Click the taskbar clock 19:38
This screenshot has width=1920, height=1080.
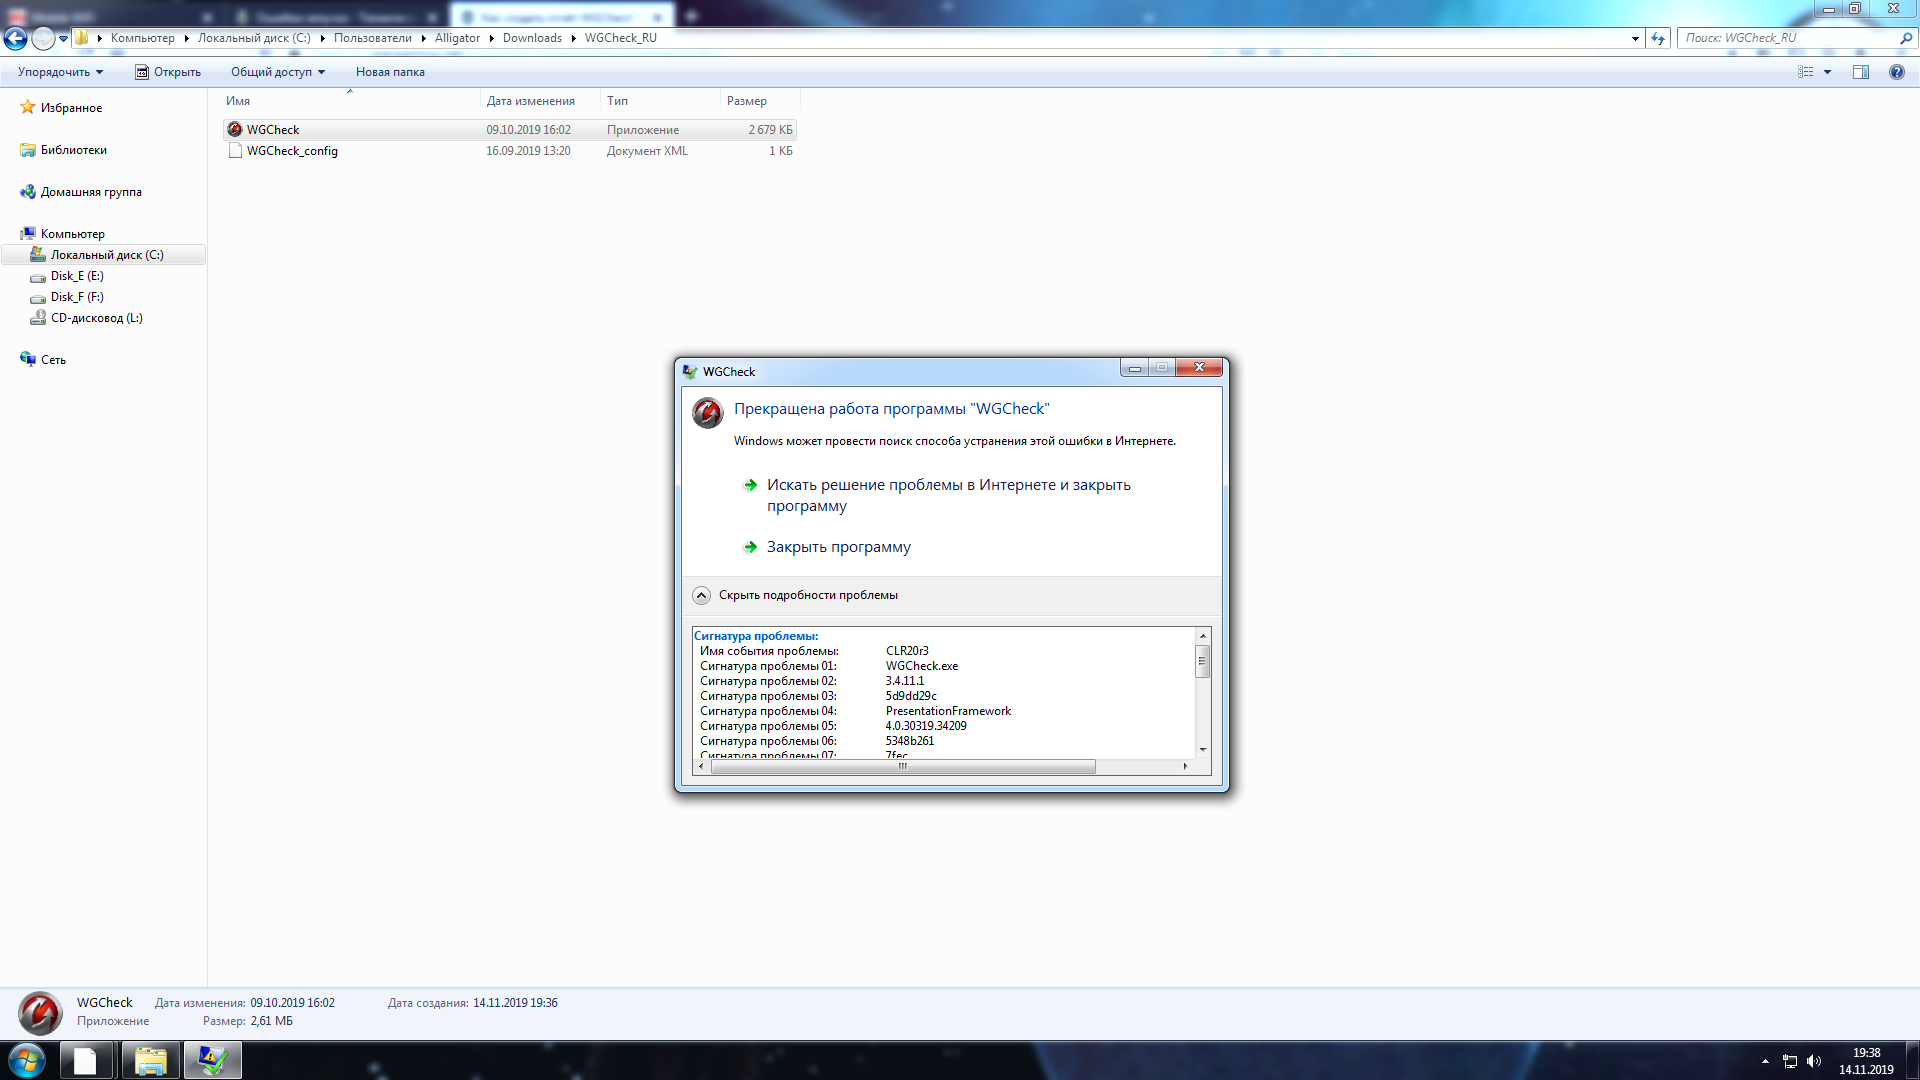pos(1866,1053)
